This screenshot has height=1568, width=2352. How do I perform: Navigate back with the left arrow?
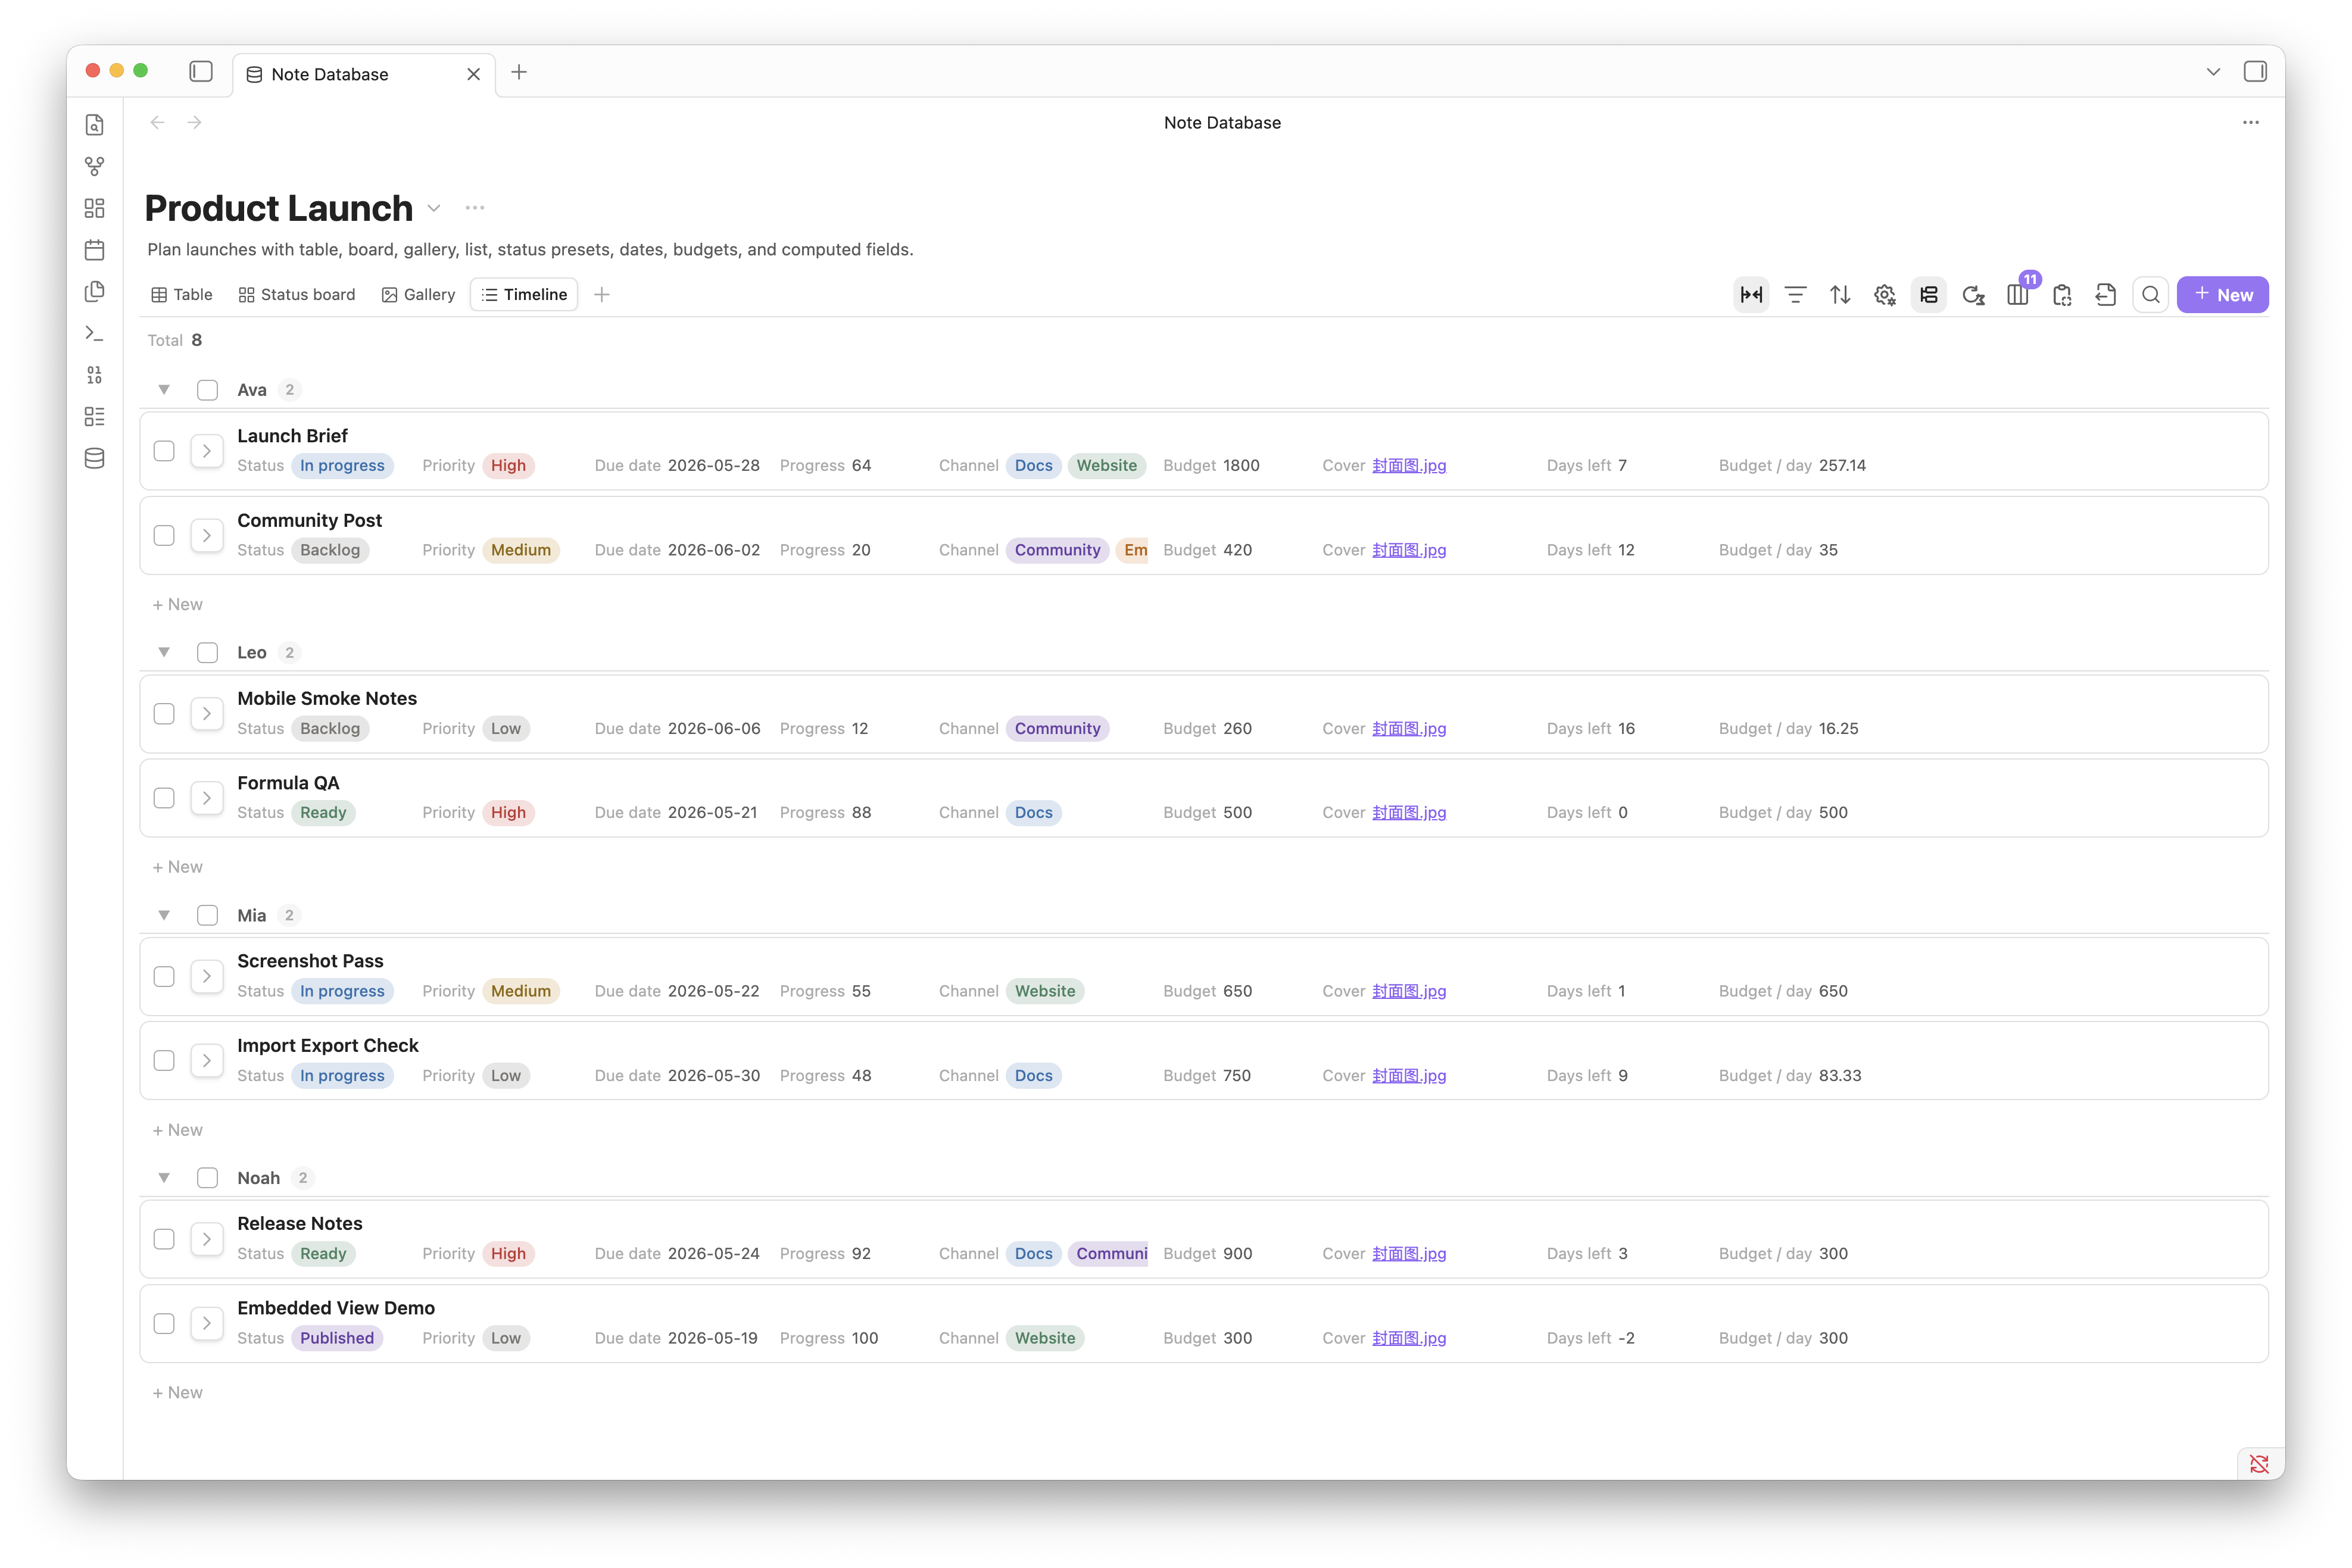tap(157, 122)
